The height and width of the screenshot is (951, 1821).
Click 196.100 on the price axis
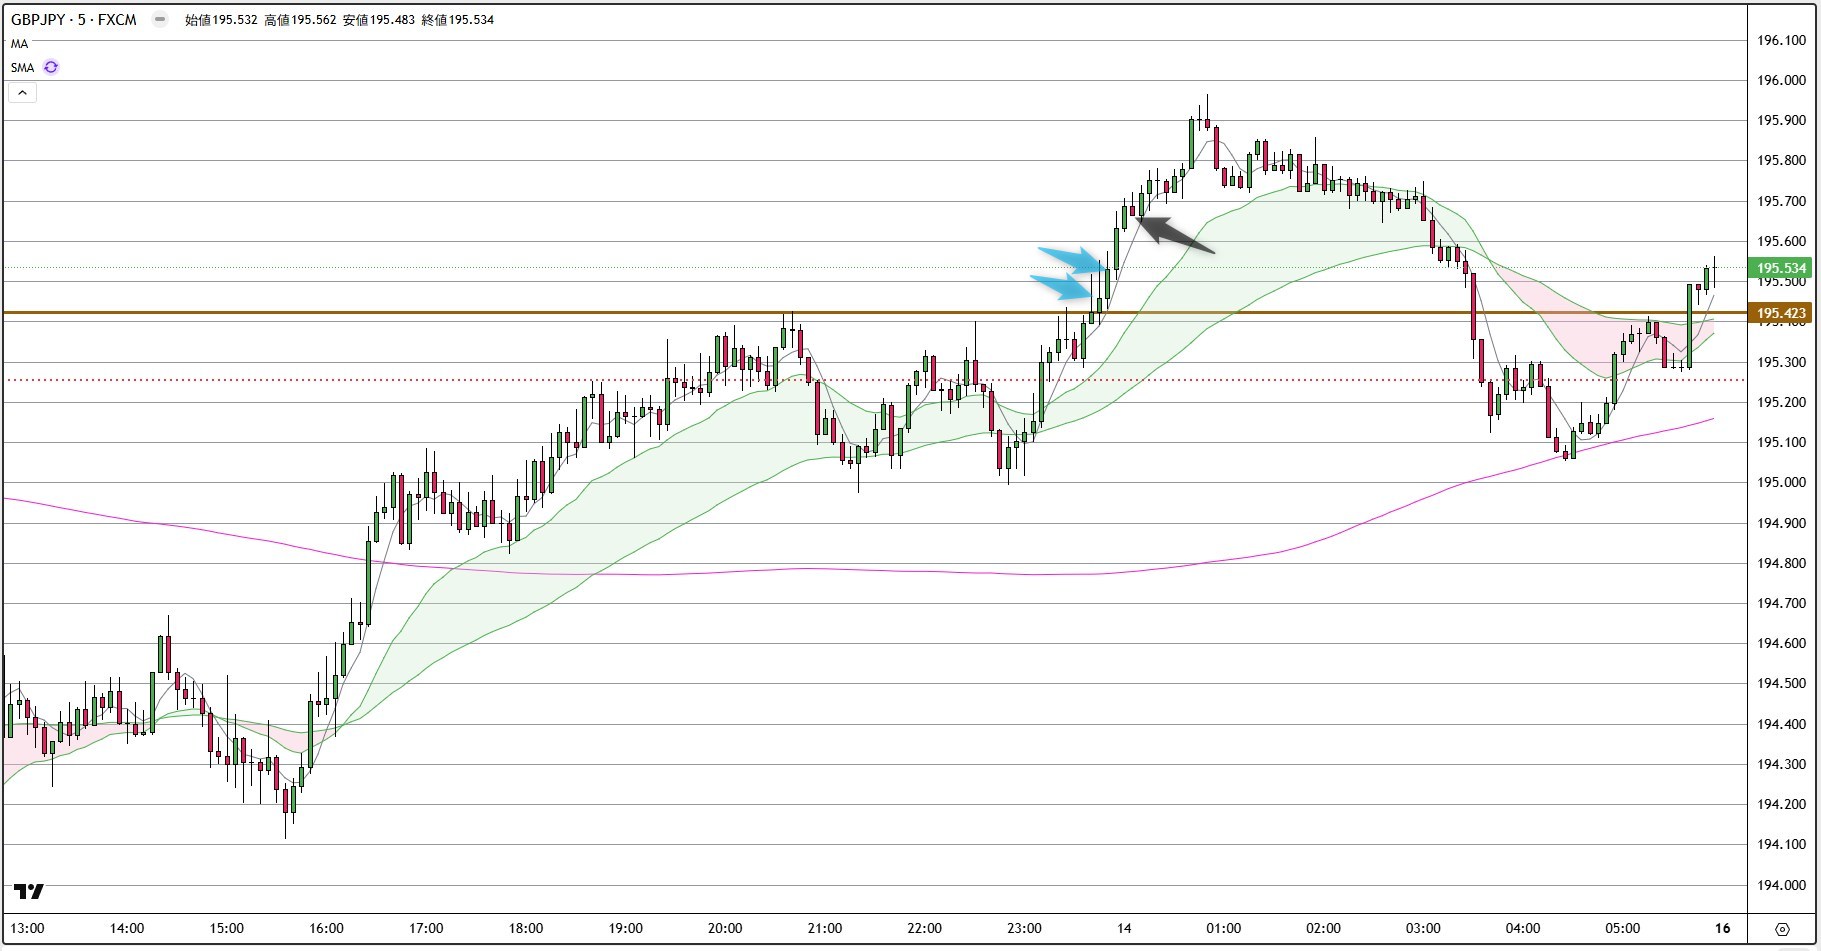tap(1782, 40)
